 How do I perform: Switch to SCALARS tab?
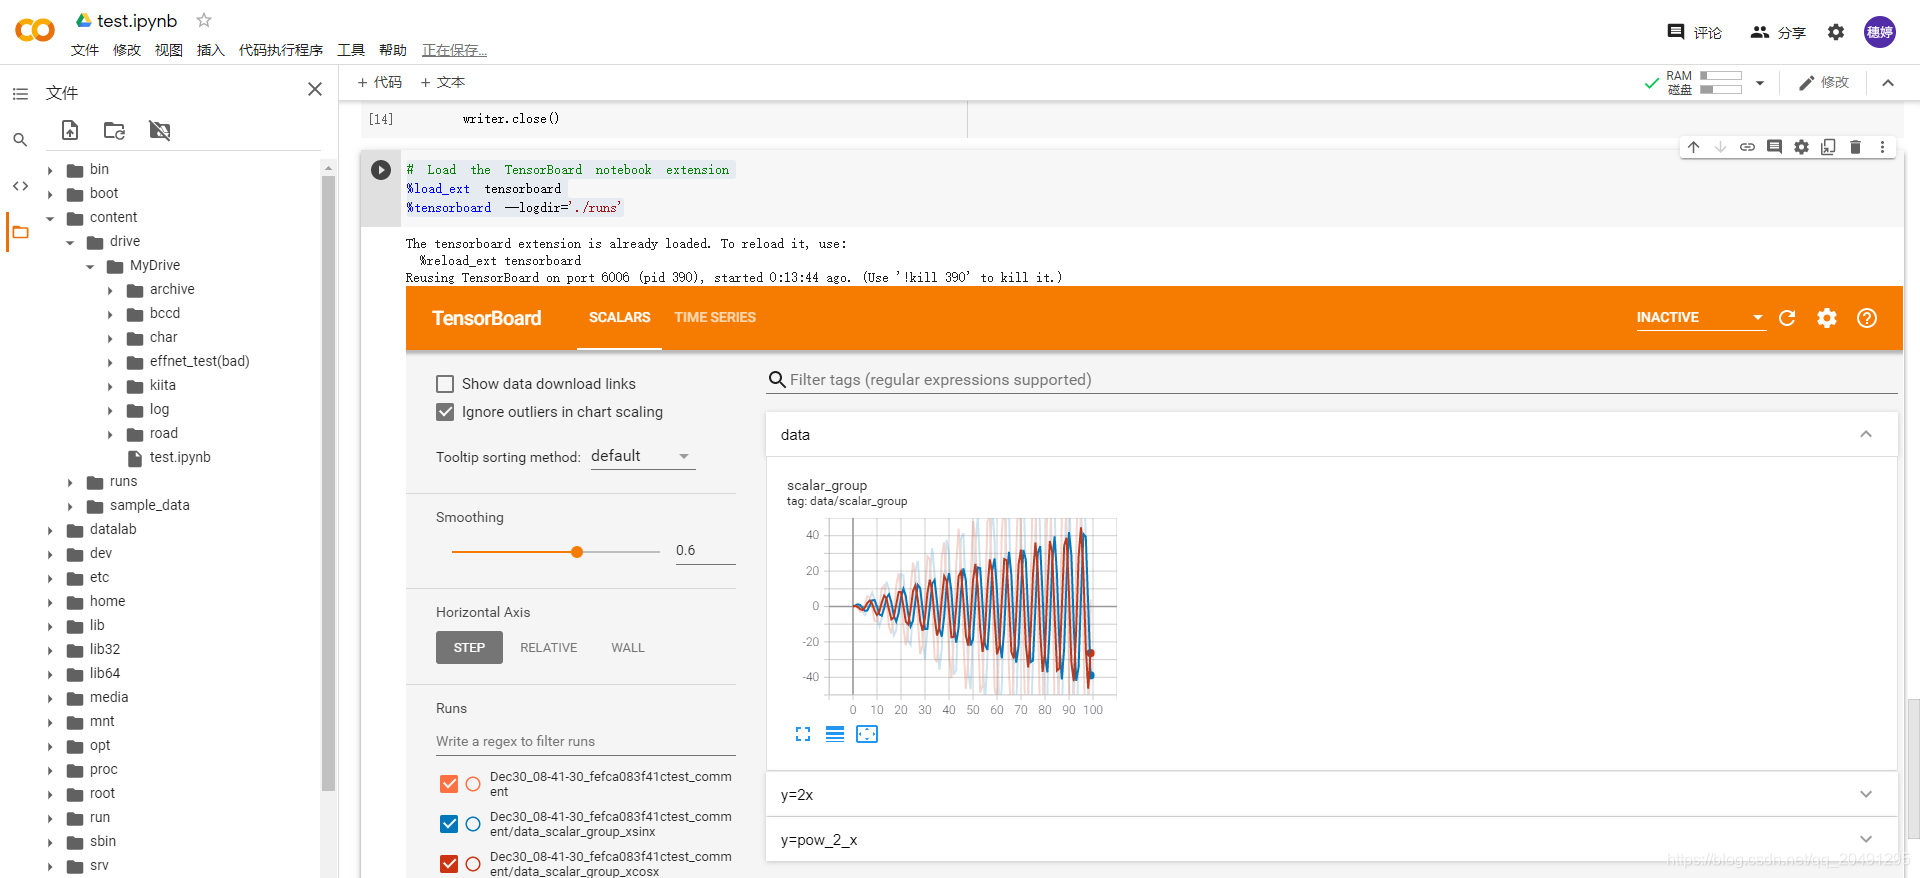point(619,317)
